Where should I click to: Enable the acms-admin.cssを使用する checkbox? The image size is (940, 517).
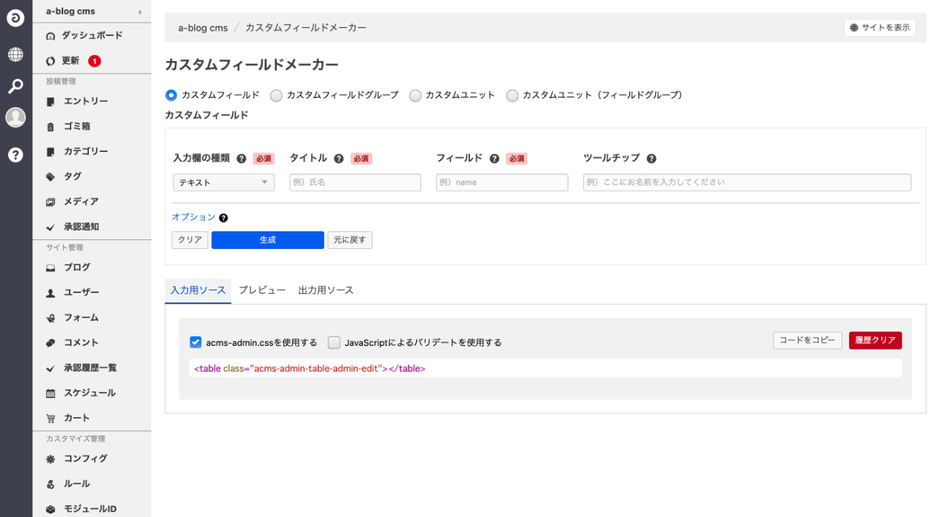(196, 342)
